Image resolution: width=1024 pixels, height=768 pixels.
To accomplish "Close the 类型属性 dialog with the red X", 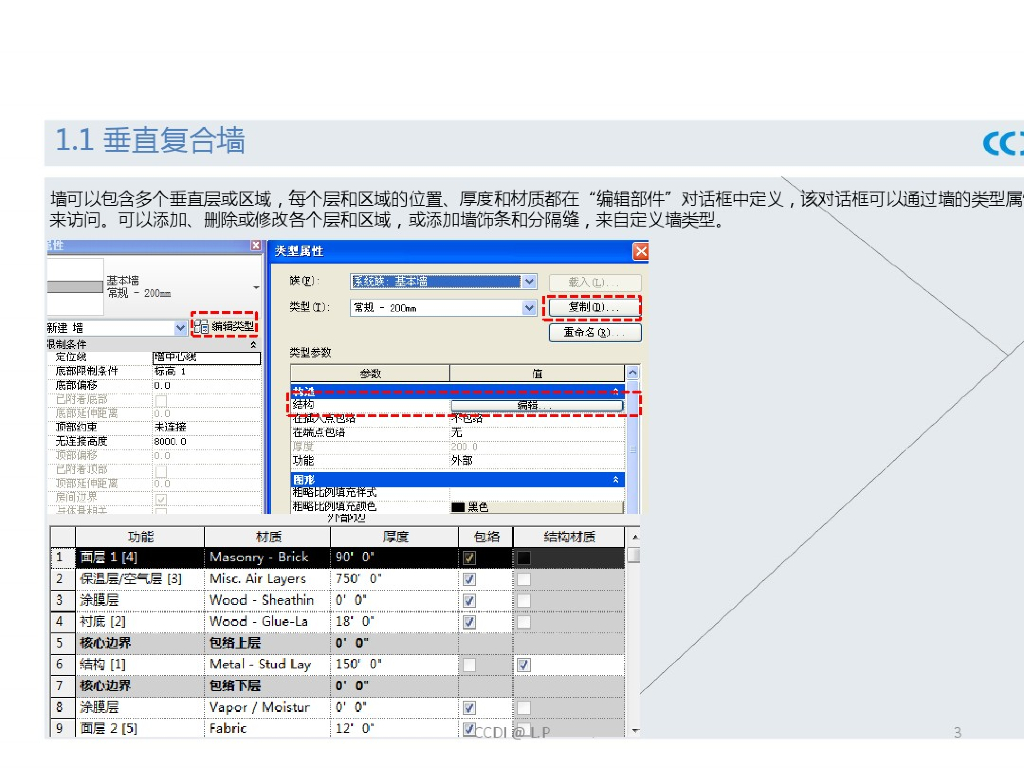I will click(x=641, y=251).
